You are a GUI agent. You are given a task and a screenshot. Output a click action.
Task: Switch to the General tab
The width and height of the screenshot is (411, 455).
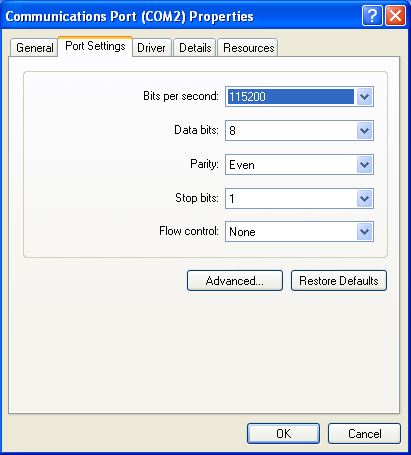[34, 48]
